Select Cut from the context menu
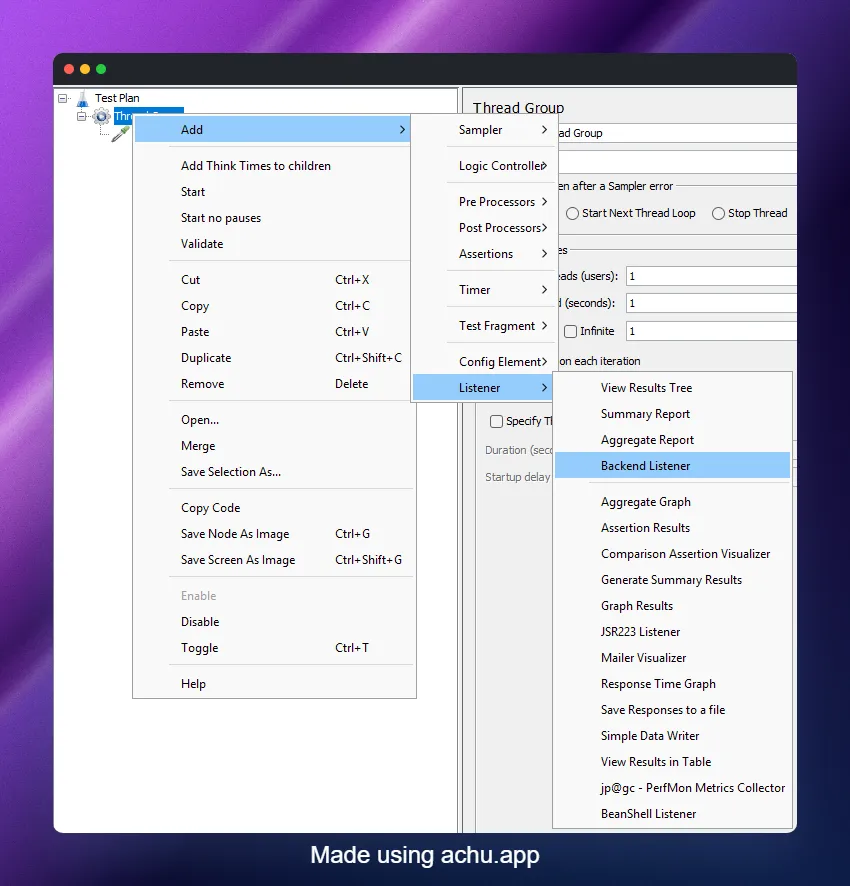Viewport: 850px width, 886px height. (x=272, y=280)
